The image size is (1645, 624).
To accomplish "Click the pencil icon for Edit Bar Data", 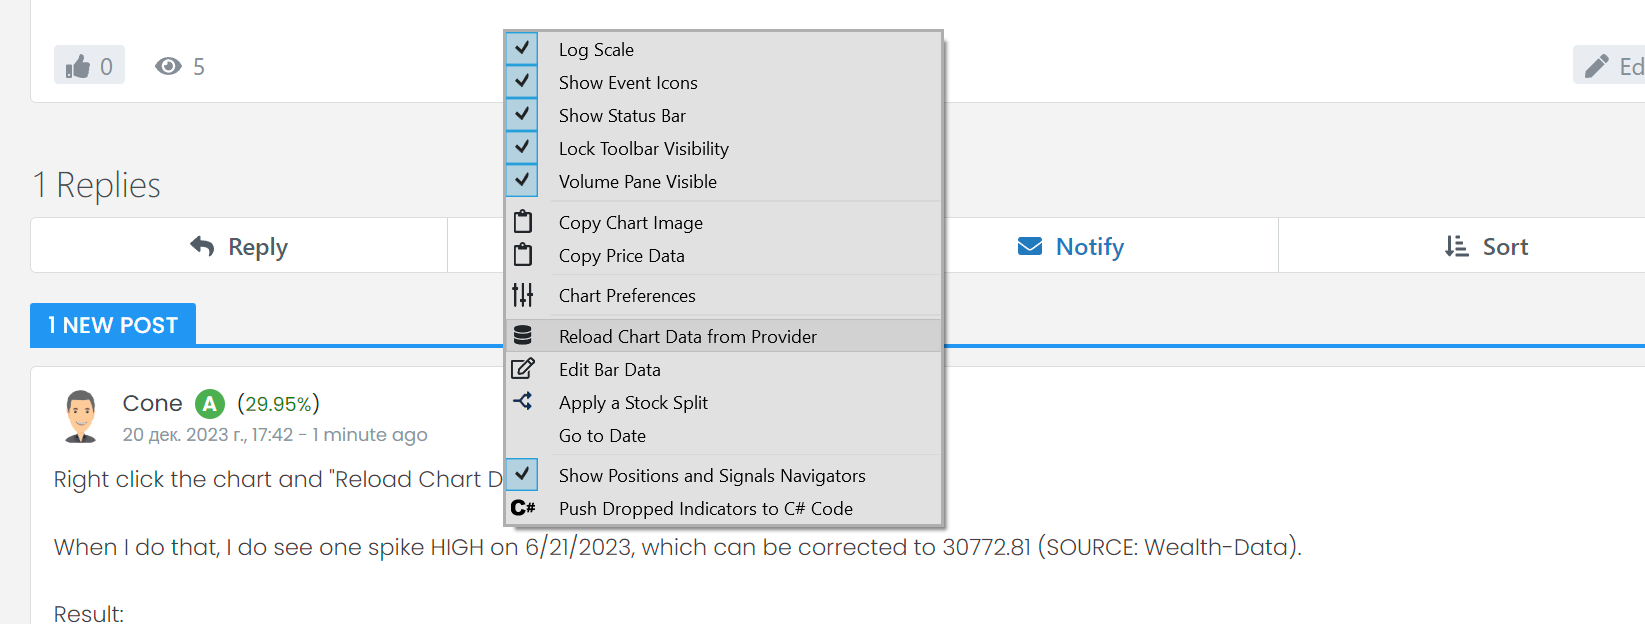I will [x=523, y=369].
